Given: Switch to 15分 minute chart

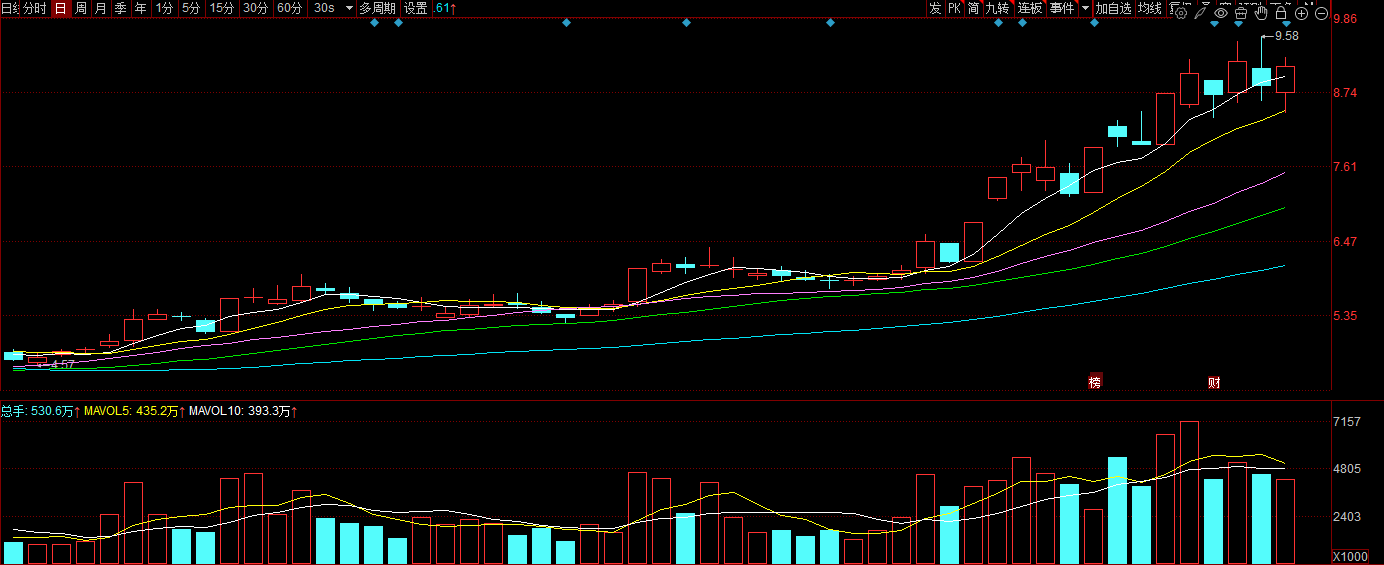Looking at the screenshot, I should click(x=222, y=8).
